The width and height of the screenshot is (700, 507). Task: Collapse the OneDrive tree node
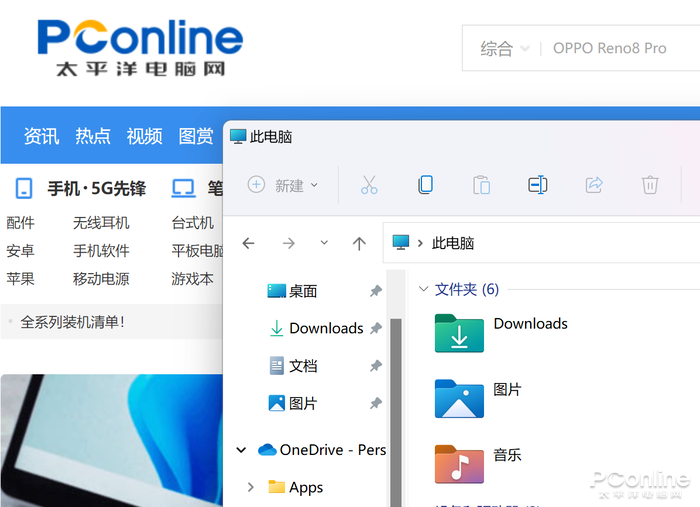tap(241, 450)
